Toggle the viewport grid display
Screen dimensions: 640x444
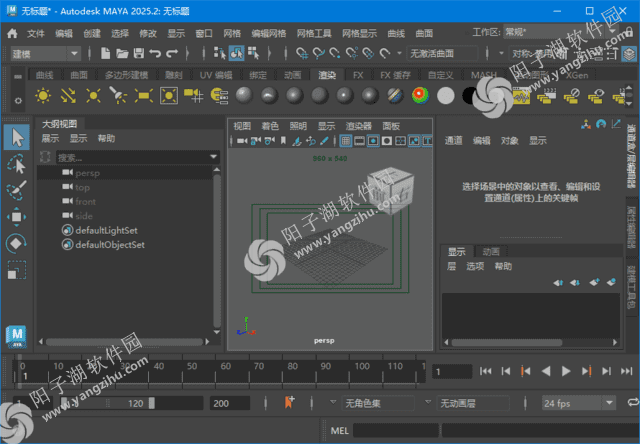click(x=346, y=141)
